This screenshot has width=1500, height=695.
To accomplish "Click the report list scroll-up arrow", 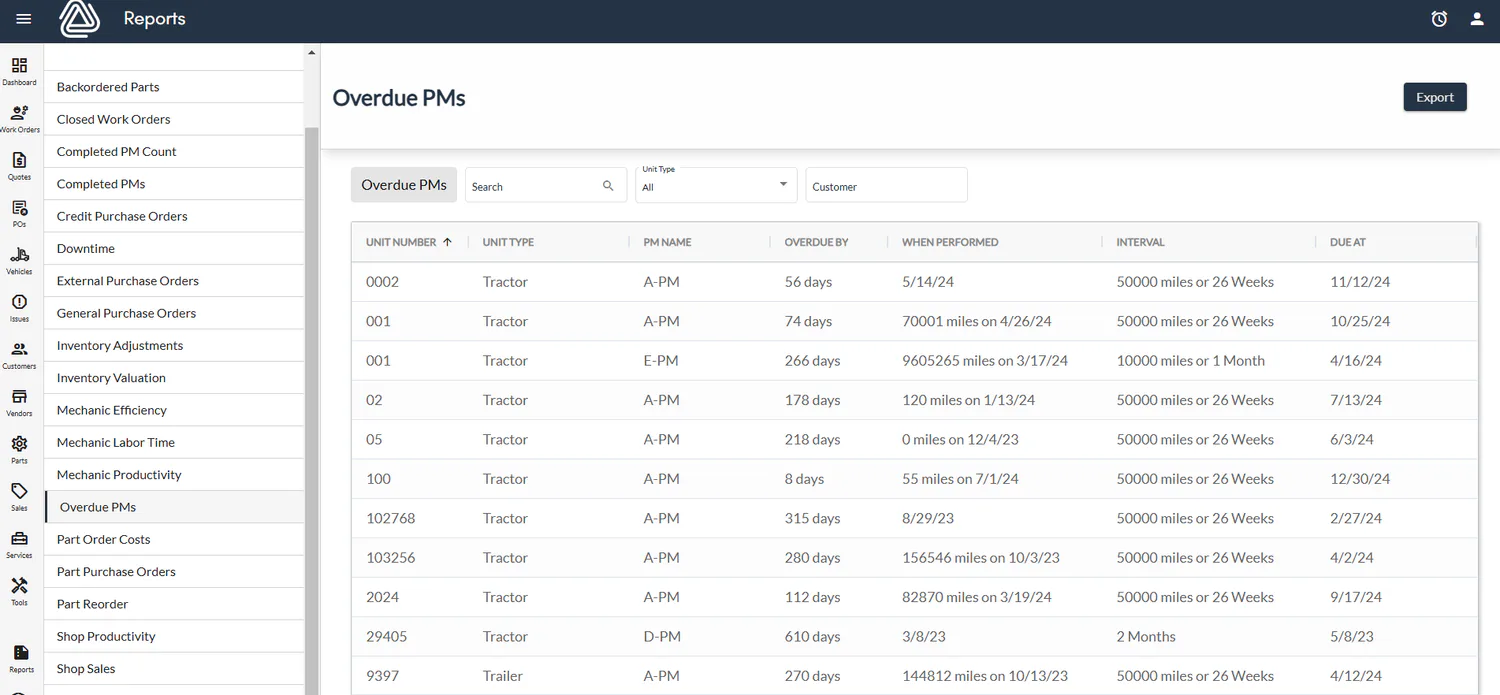I will click(x=311, y=53).
